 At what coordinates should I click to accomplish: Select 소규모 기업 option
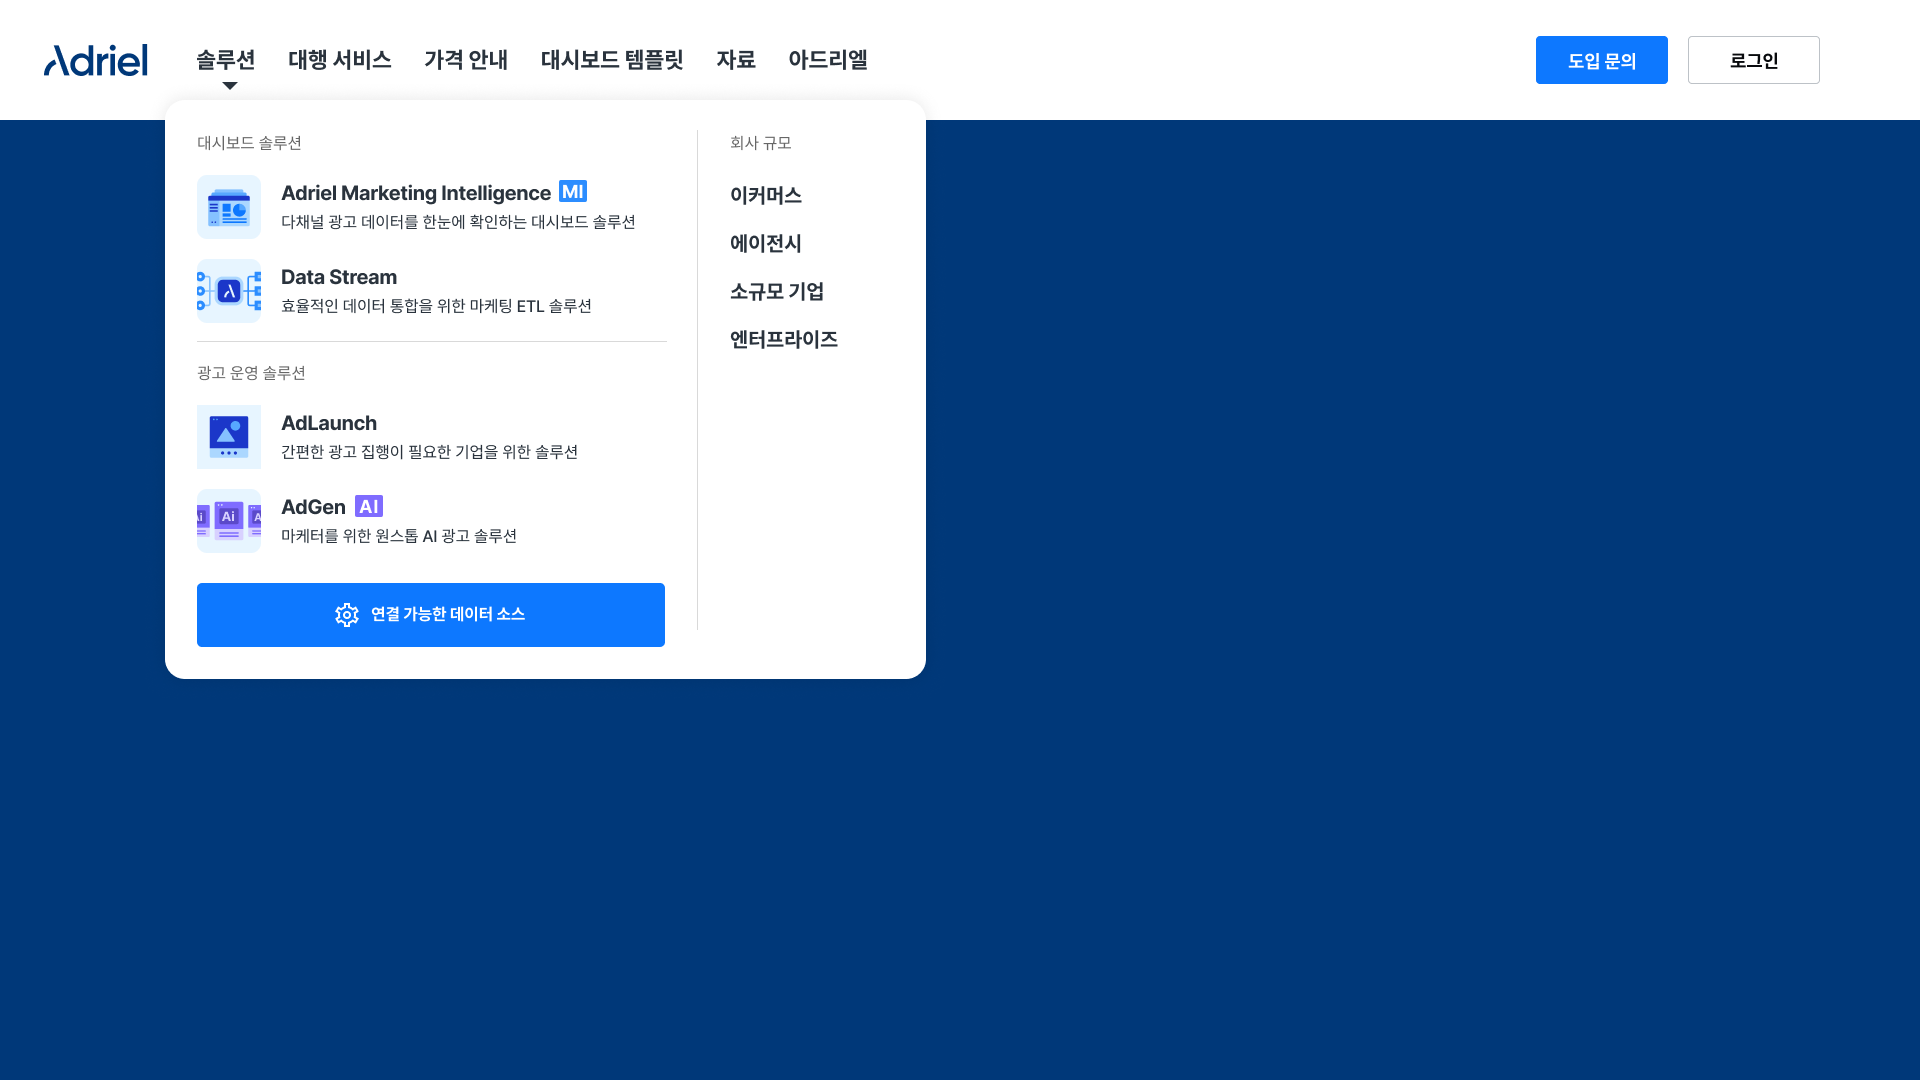pos(777,292)
